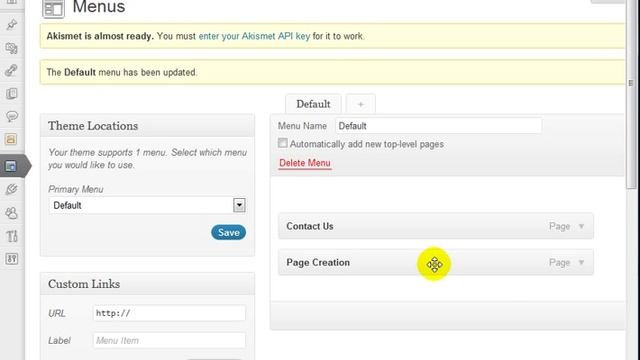
Task: Click the 'Primary Menu' label
Action: 76,189
